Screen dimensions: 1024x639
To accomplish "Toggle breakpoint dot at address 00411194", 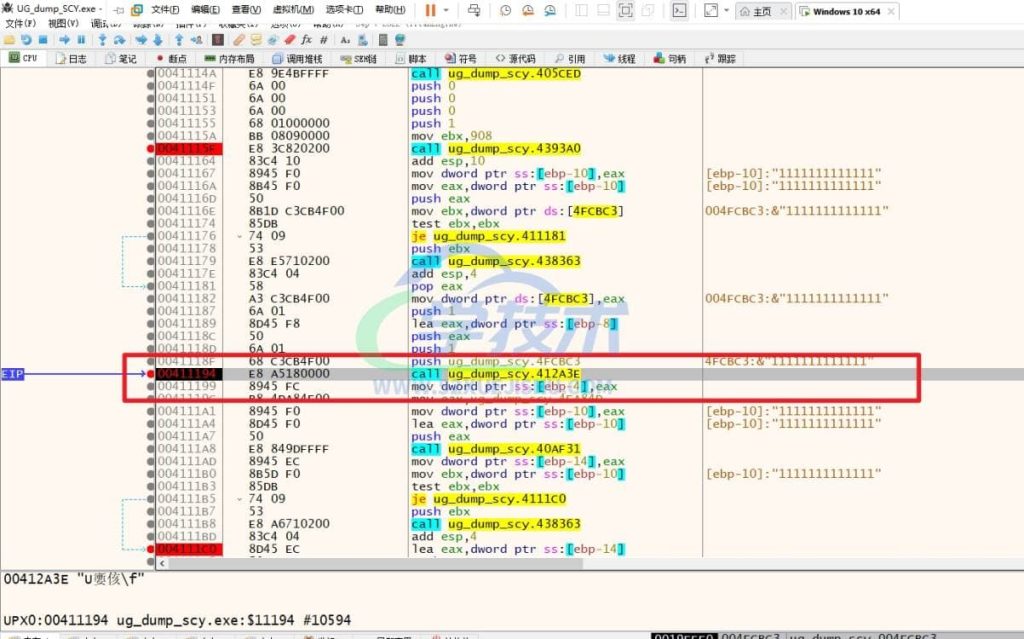I will (x=151, y=373).
